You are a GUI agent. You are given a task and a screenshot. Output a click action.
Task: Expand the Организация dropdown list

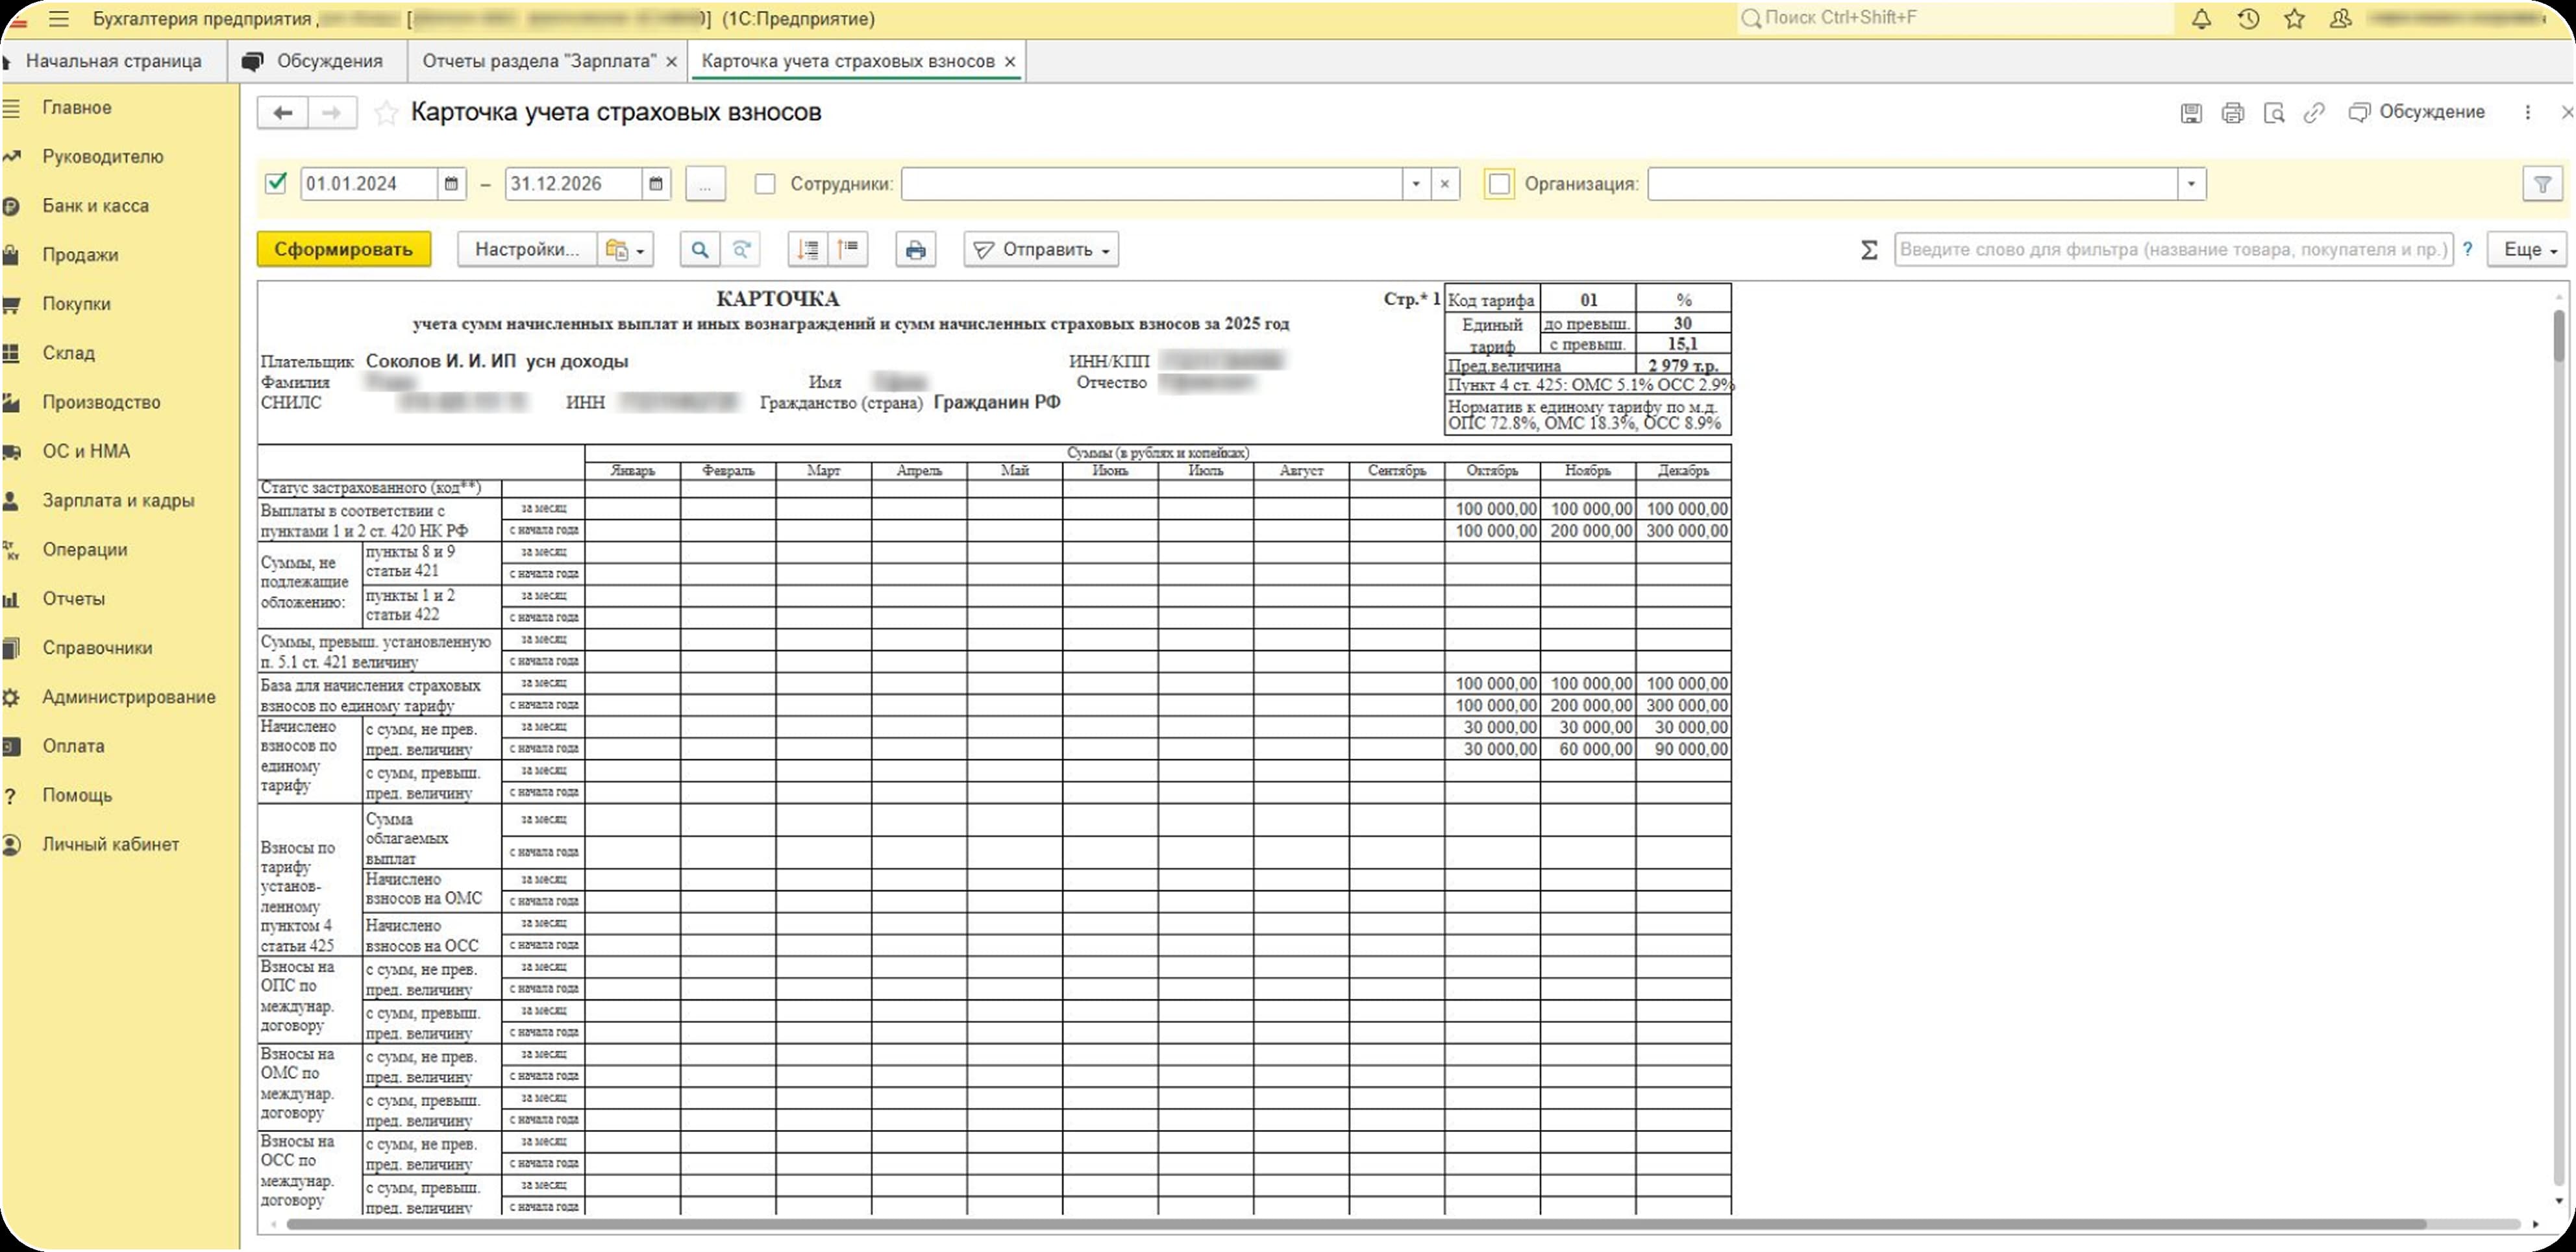click(2191, 184)
